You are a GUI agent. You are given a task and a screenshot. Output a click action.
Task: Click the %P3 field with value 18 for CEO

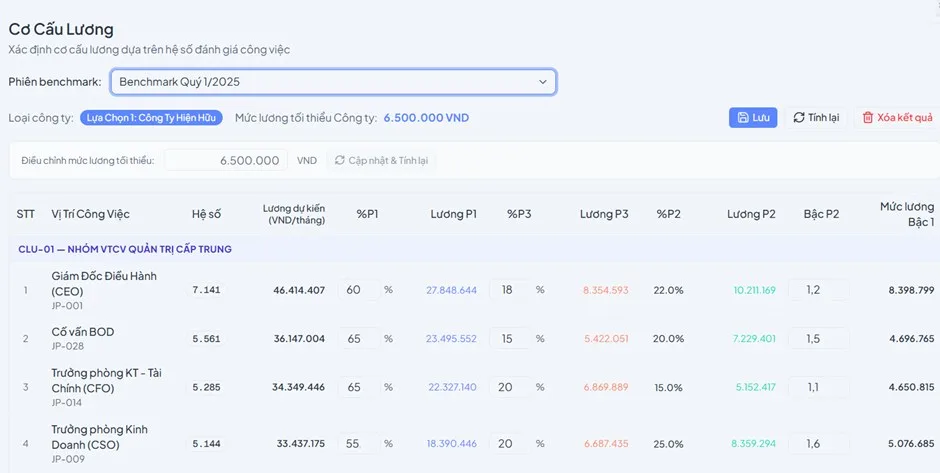(511, 290)
